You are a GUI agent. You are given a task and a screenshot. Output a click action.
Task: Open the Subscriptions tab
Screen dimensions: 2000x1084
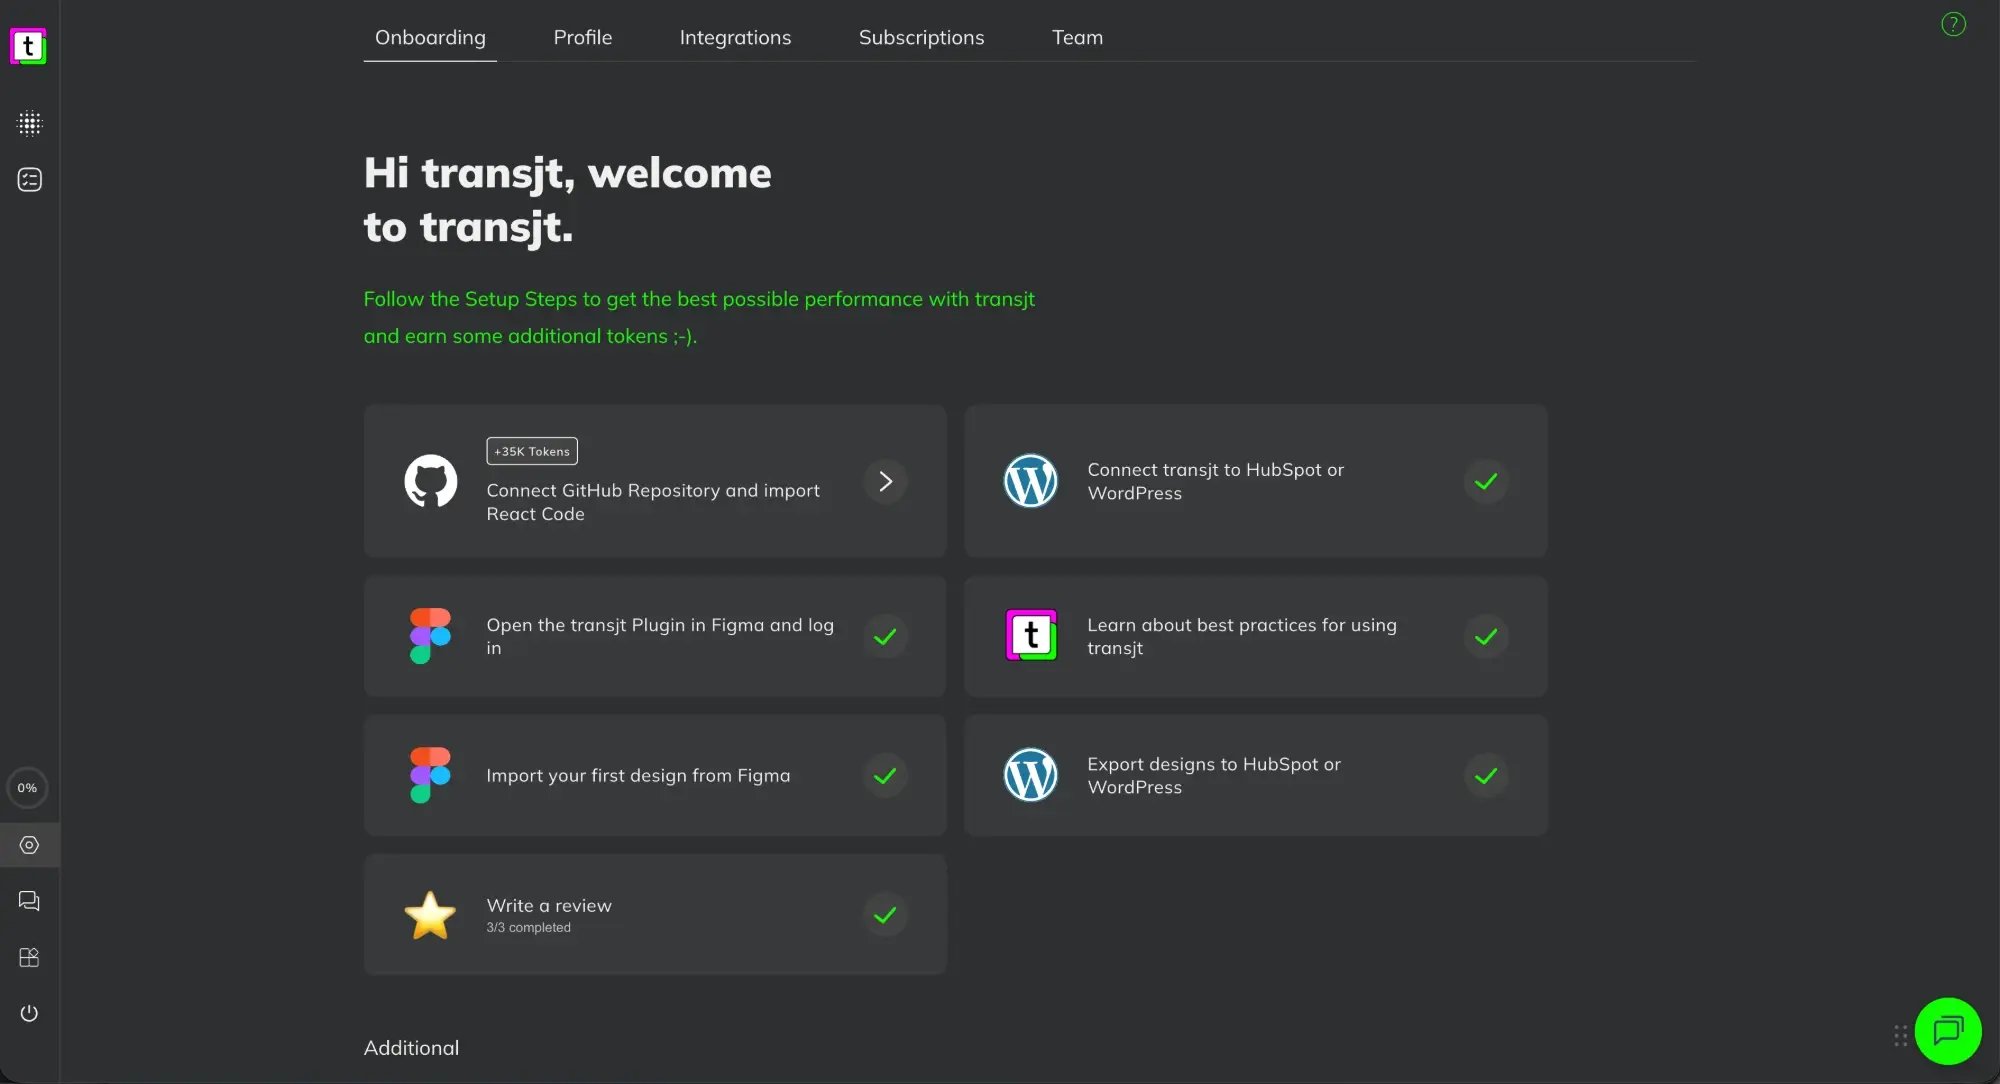click(x=921, y=37)
